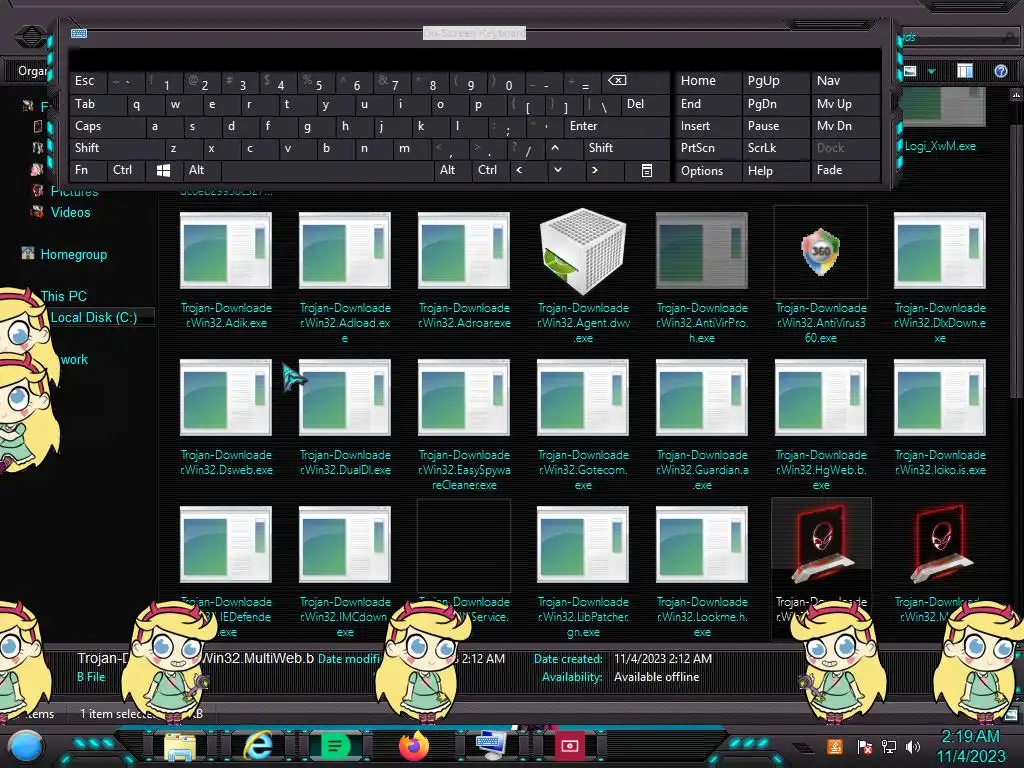Select Trojan-Downloader.Win32.IMCdown.exe icon
The image size is (1024, 768).
point(345,544)
